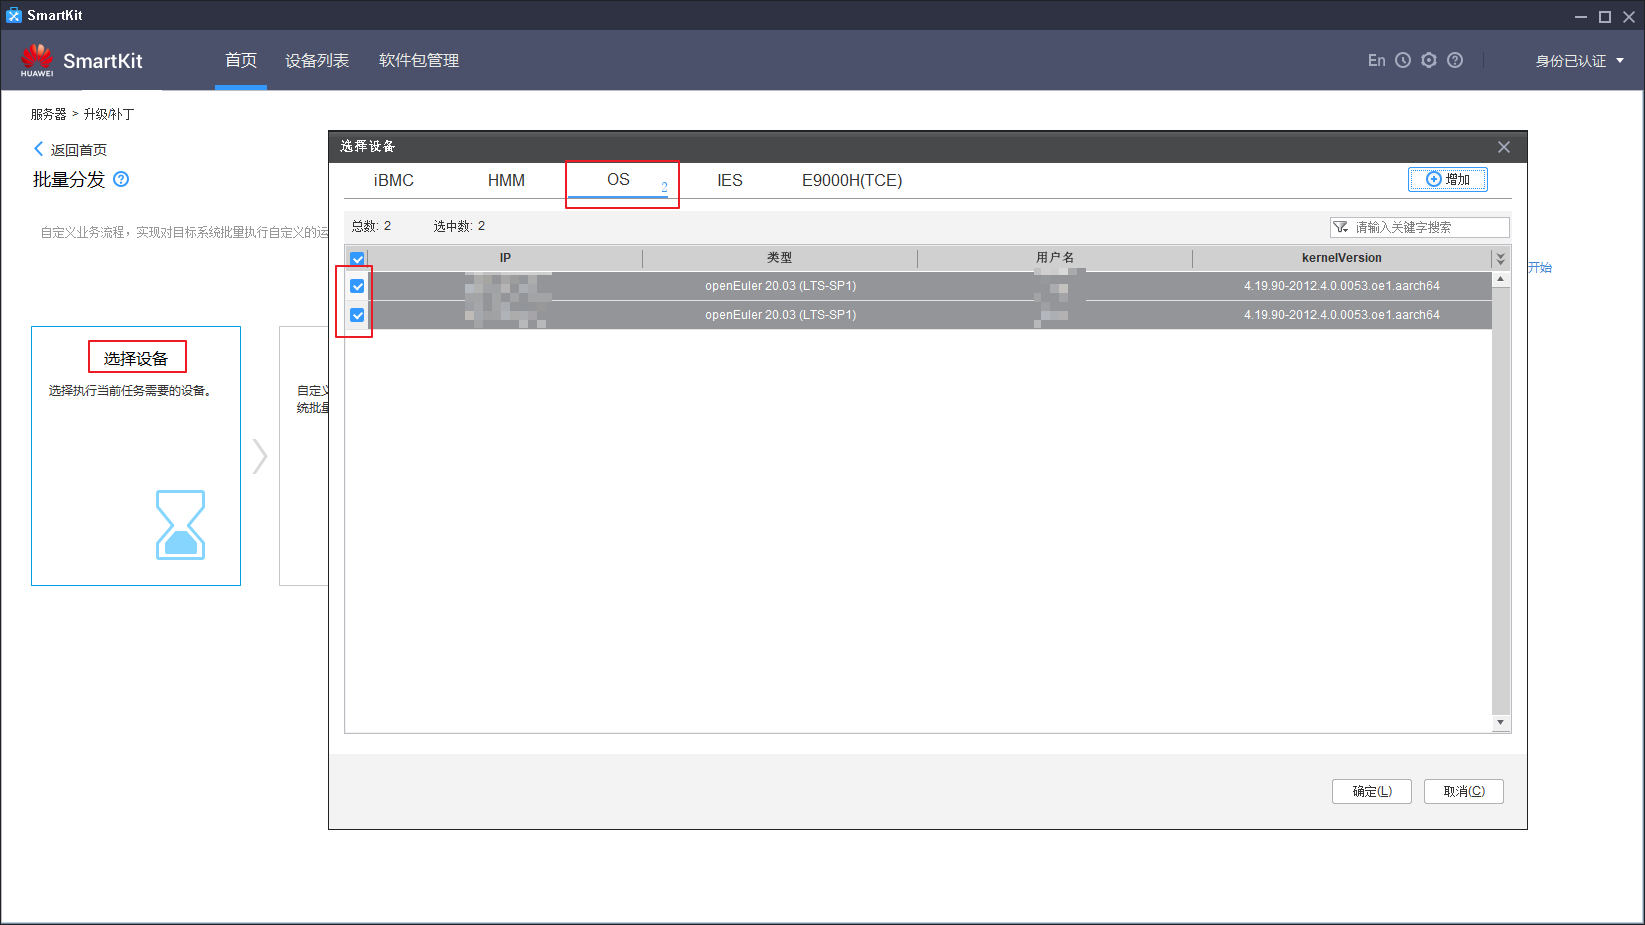Click the 开始 link at right

(x=1540, y=268)
